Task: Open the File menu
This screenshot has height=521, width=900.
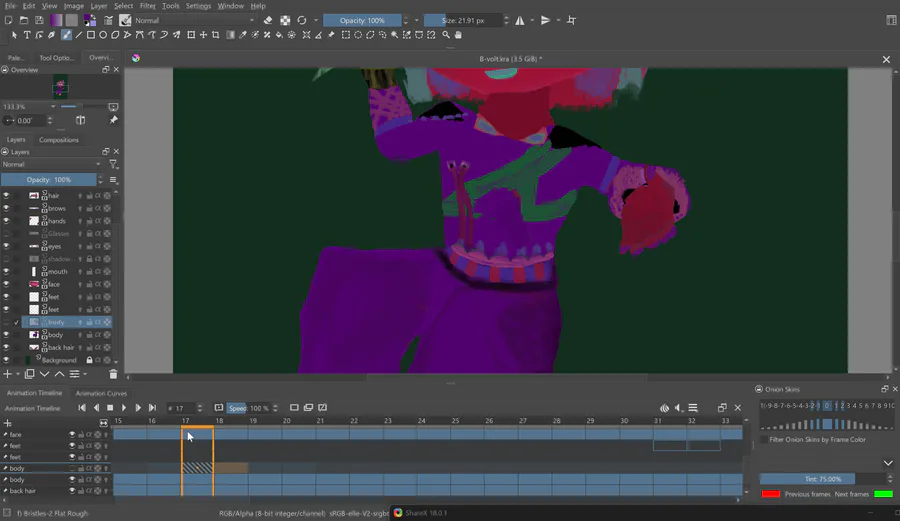Action: coord(10,6)
